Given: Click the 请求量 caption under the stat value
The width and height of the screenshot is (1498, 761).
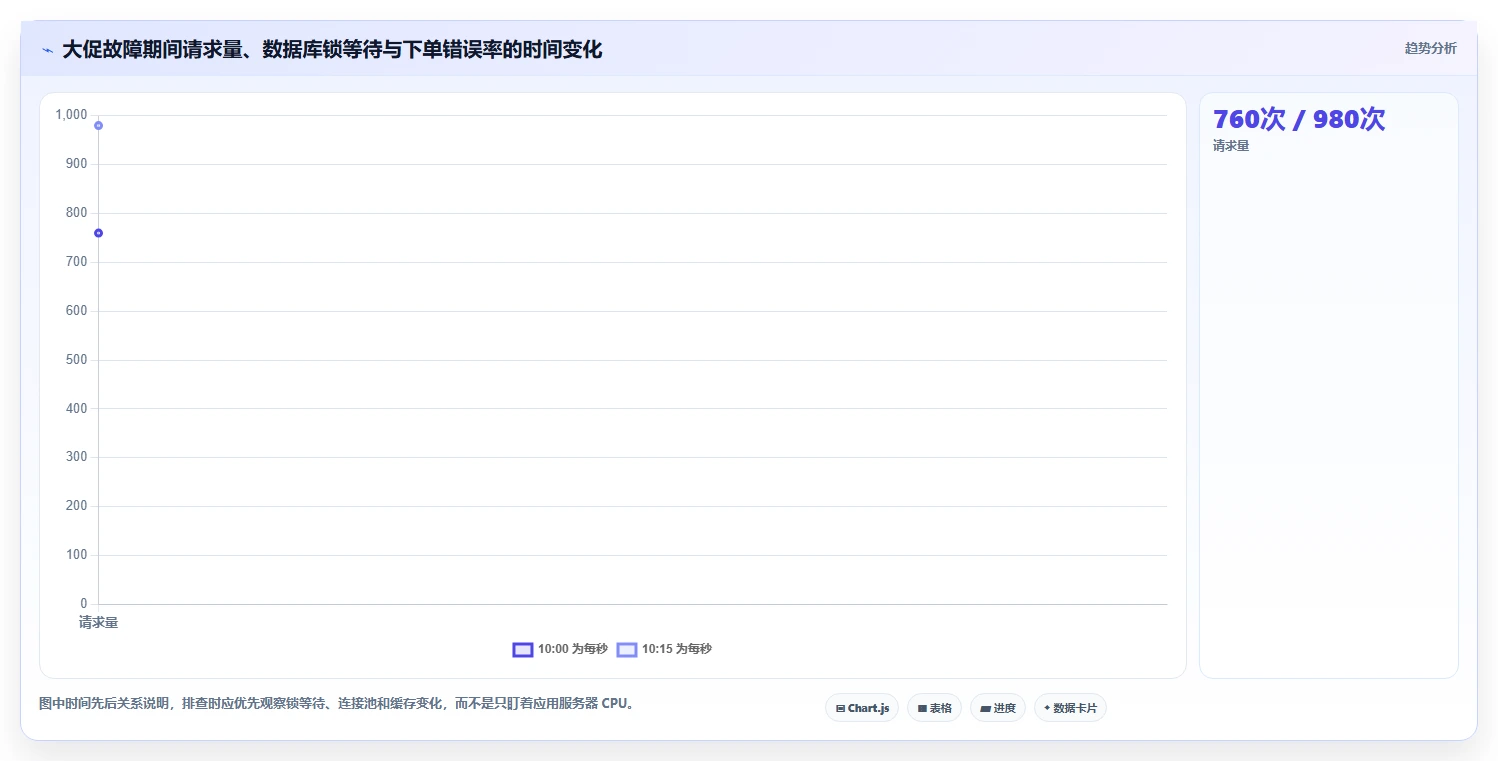Looking at the screenshot, I should [x=1231, y=146].
